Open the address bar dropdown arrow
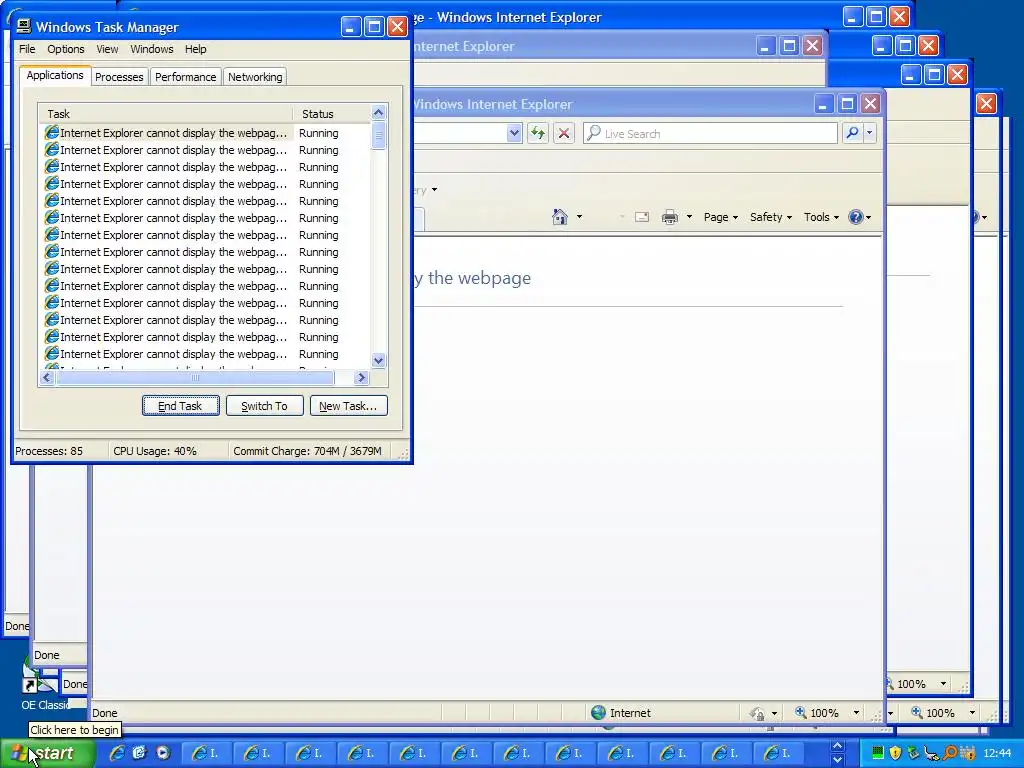 pyautogui.click(x=514, y=133)
